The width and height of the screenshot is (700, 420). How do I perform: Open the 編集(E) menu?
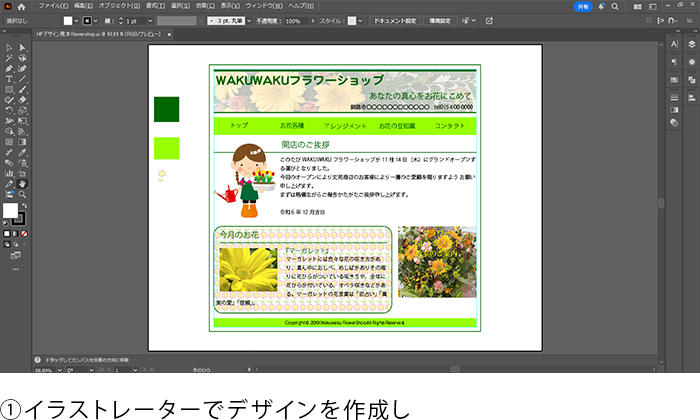[83, 6]
